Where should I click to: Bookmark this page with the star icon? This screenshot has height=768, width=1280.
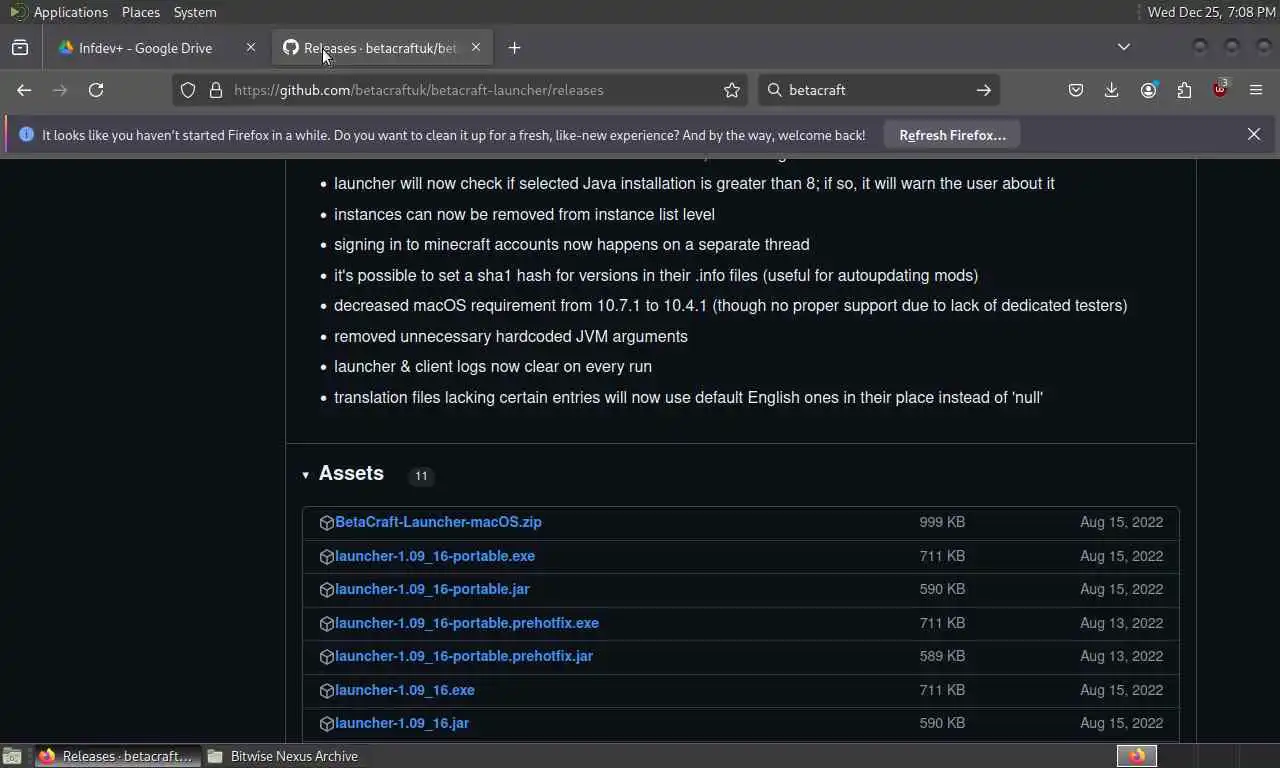coord(732,90)
